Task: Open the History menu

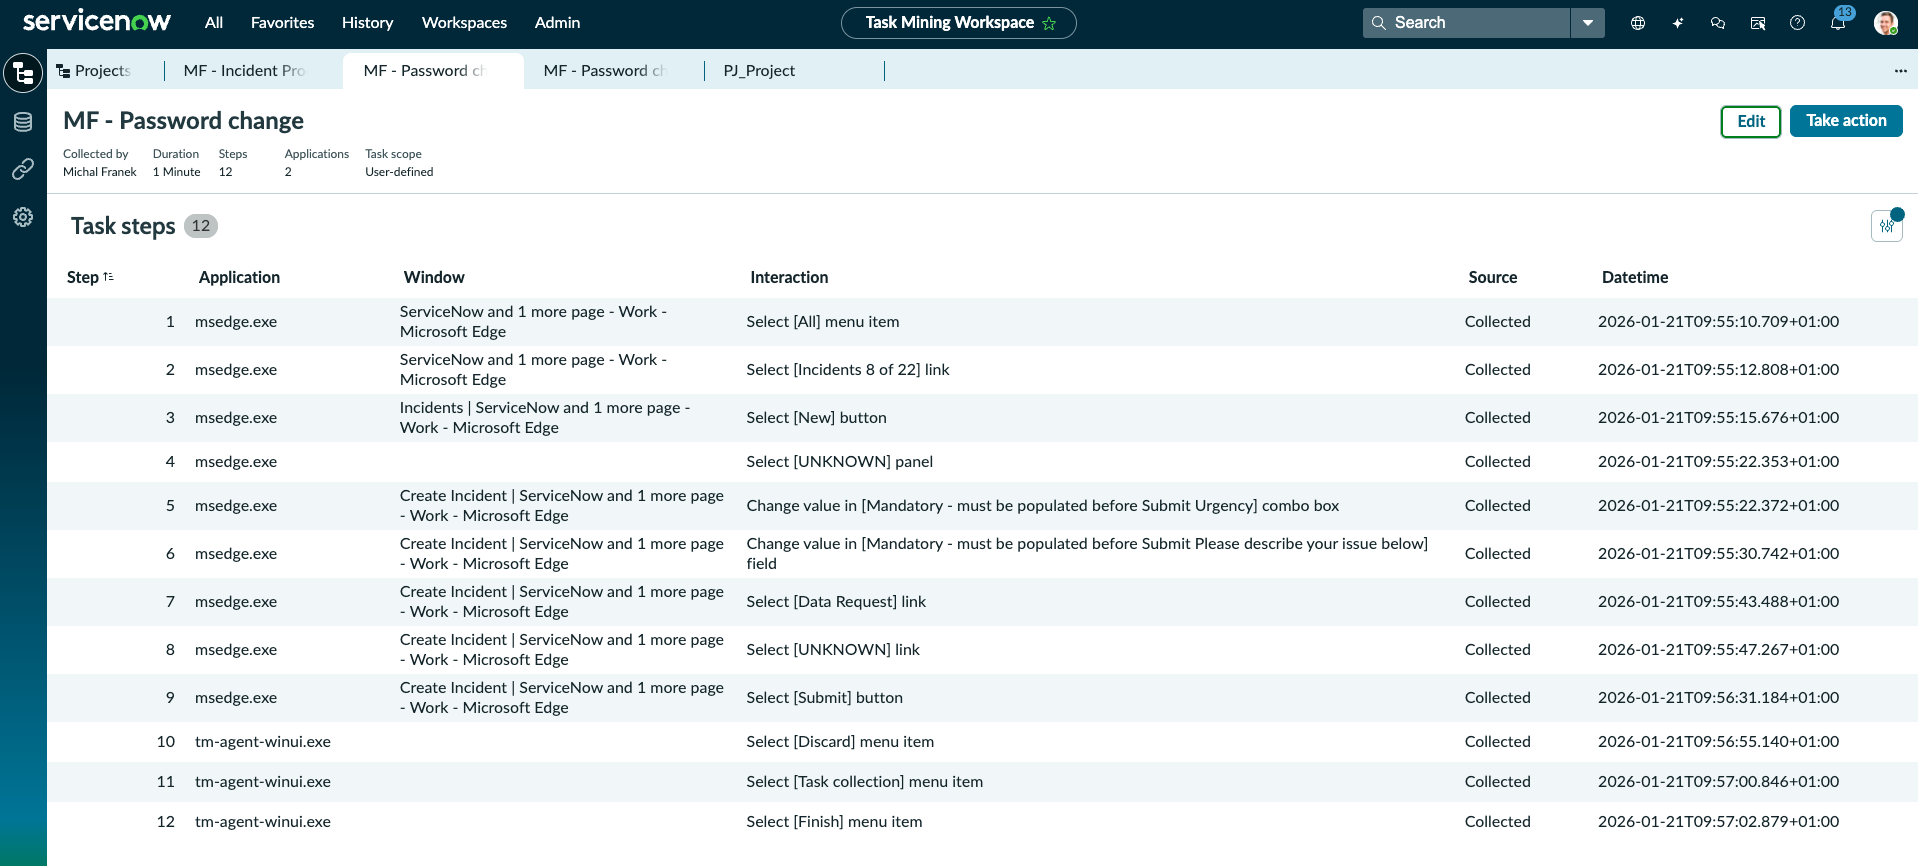Action: pyautogui.click(x=367, y=23)
